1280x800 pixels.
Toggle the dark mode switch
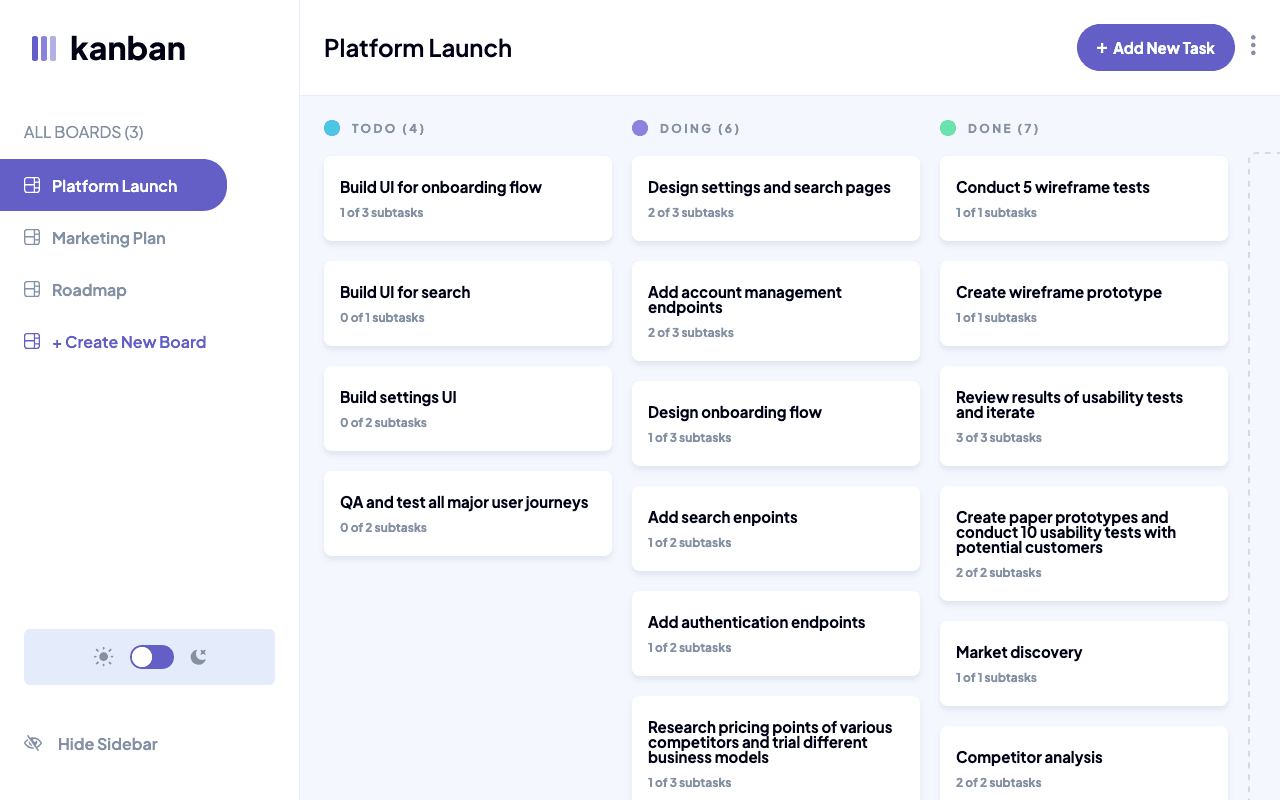tap(151, 656)
